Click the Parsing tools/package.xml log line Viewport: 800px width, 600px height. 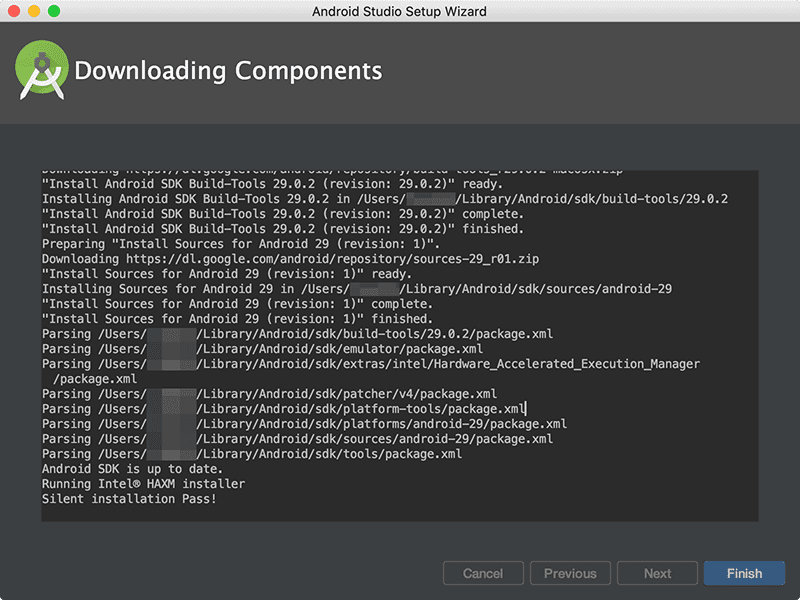click(252, 454)
